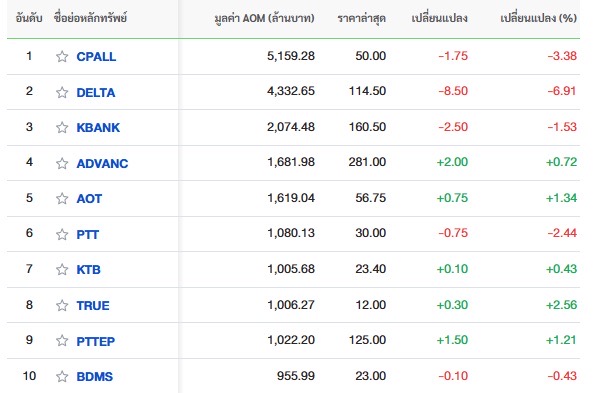Sort by มูลค่า AOM (ล้านบาท) column header
This screenshot has height=393, width=601.
coord(264,18)
